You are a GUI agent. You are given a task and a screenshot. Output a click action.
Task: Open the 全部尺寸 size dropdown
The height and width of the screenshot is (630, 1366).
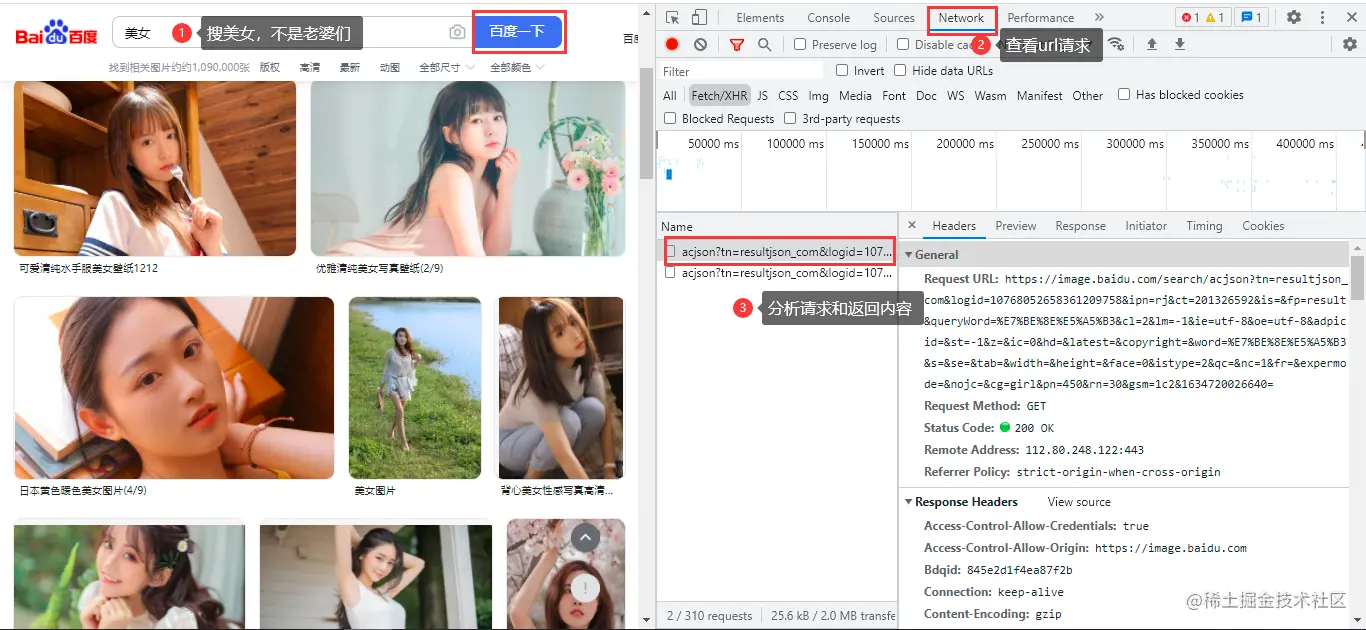(446, 67)
